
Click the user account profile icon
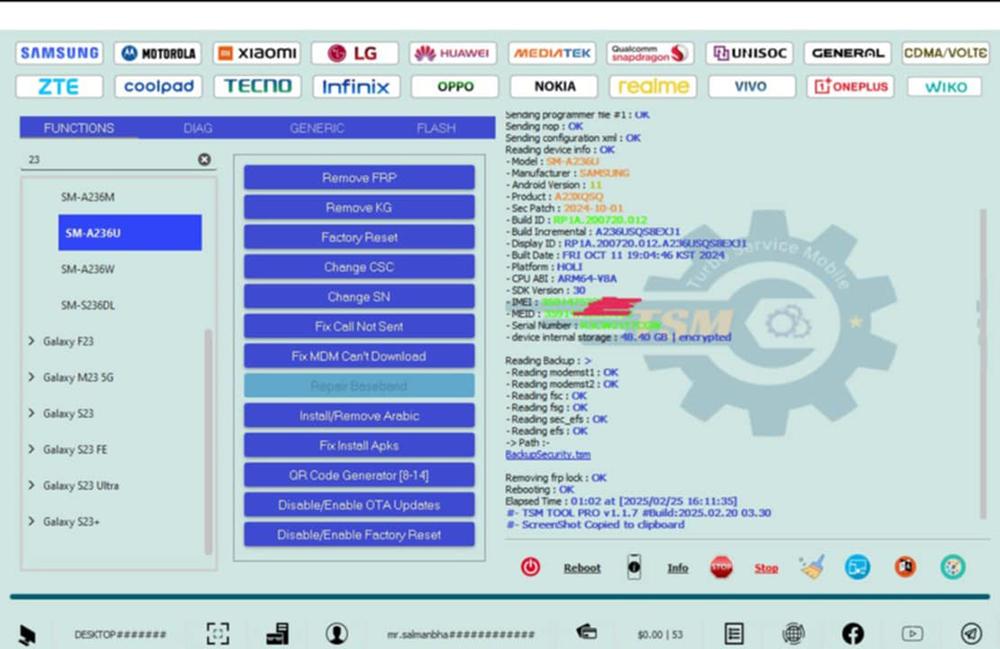pyautogui.click(x=336, y=633)
